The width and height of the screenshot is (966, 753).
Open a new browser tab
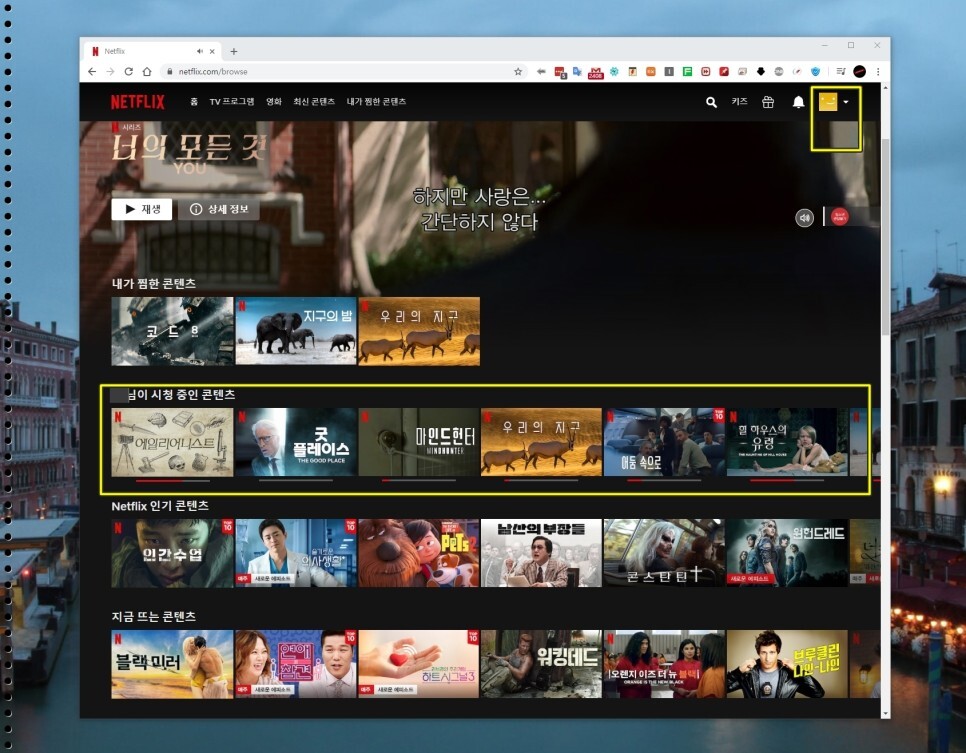coord(233,51)
